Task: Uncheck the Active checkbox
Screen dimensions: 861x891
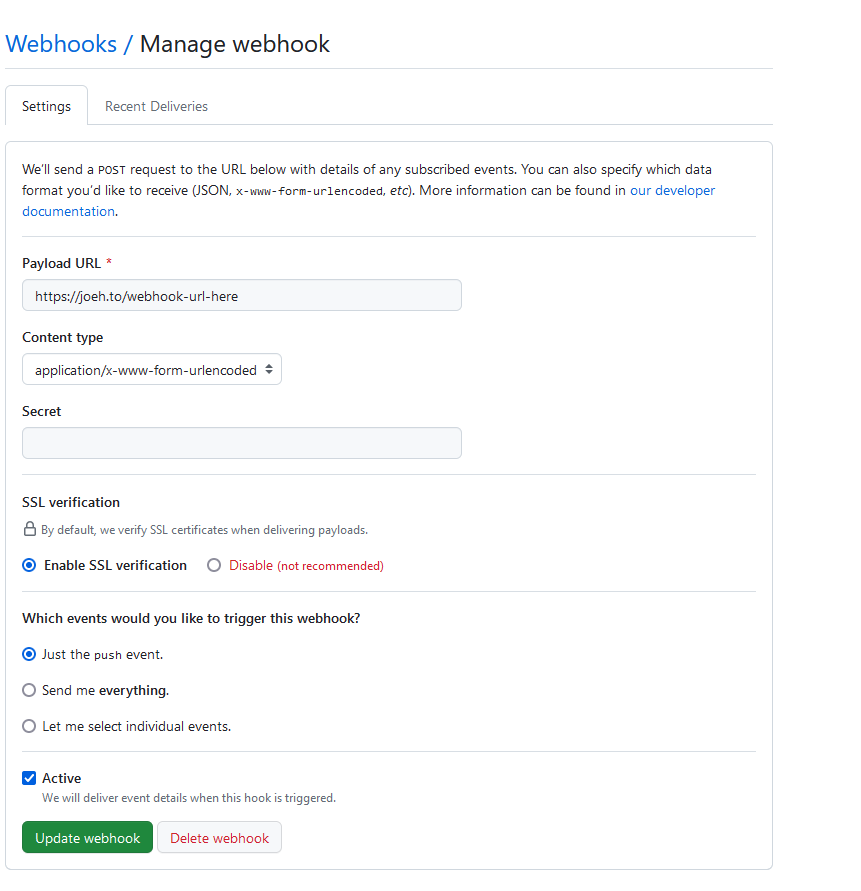Action: (x=30, y=779)
